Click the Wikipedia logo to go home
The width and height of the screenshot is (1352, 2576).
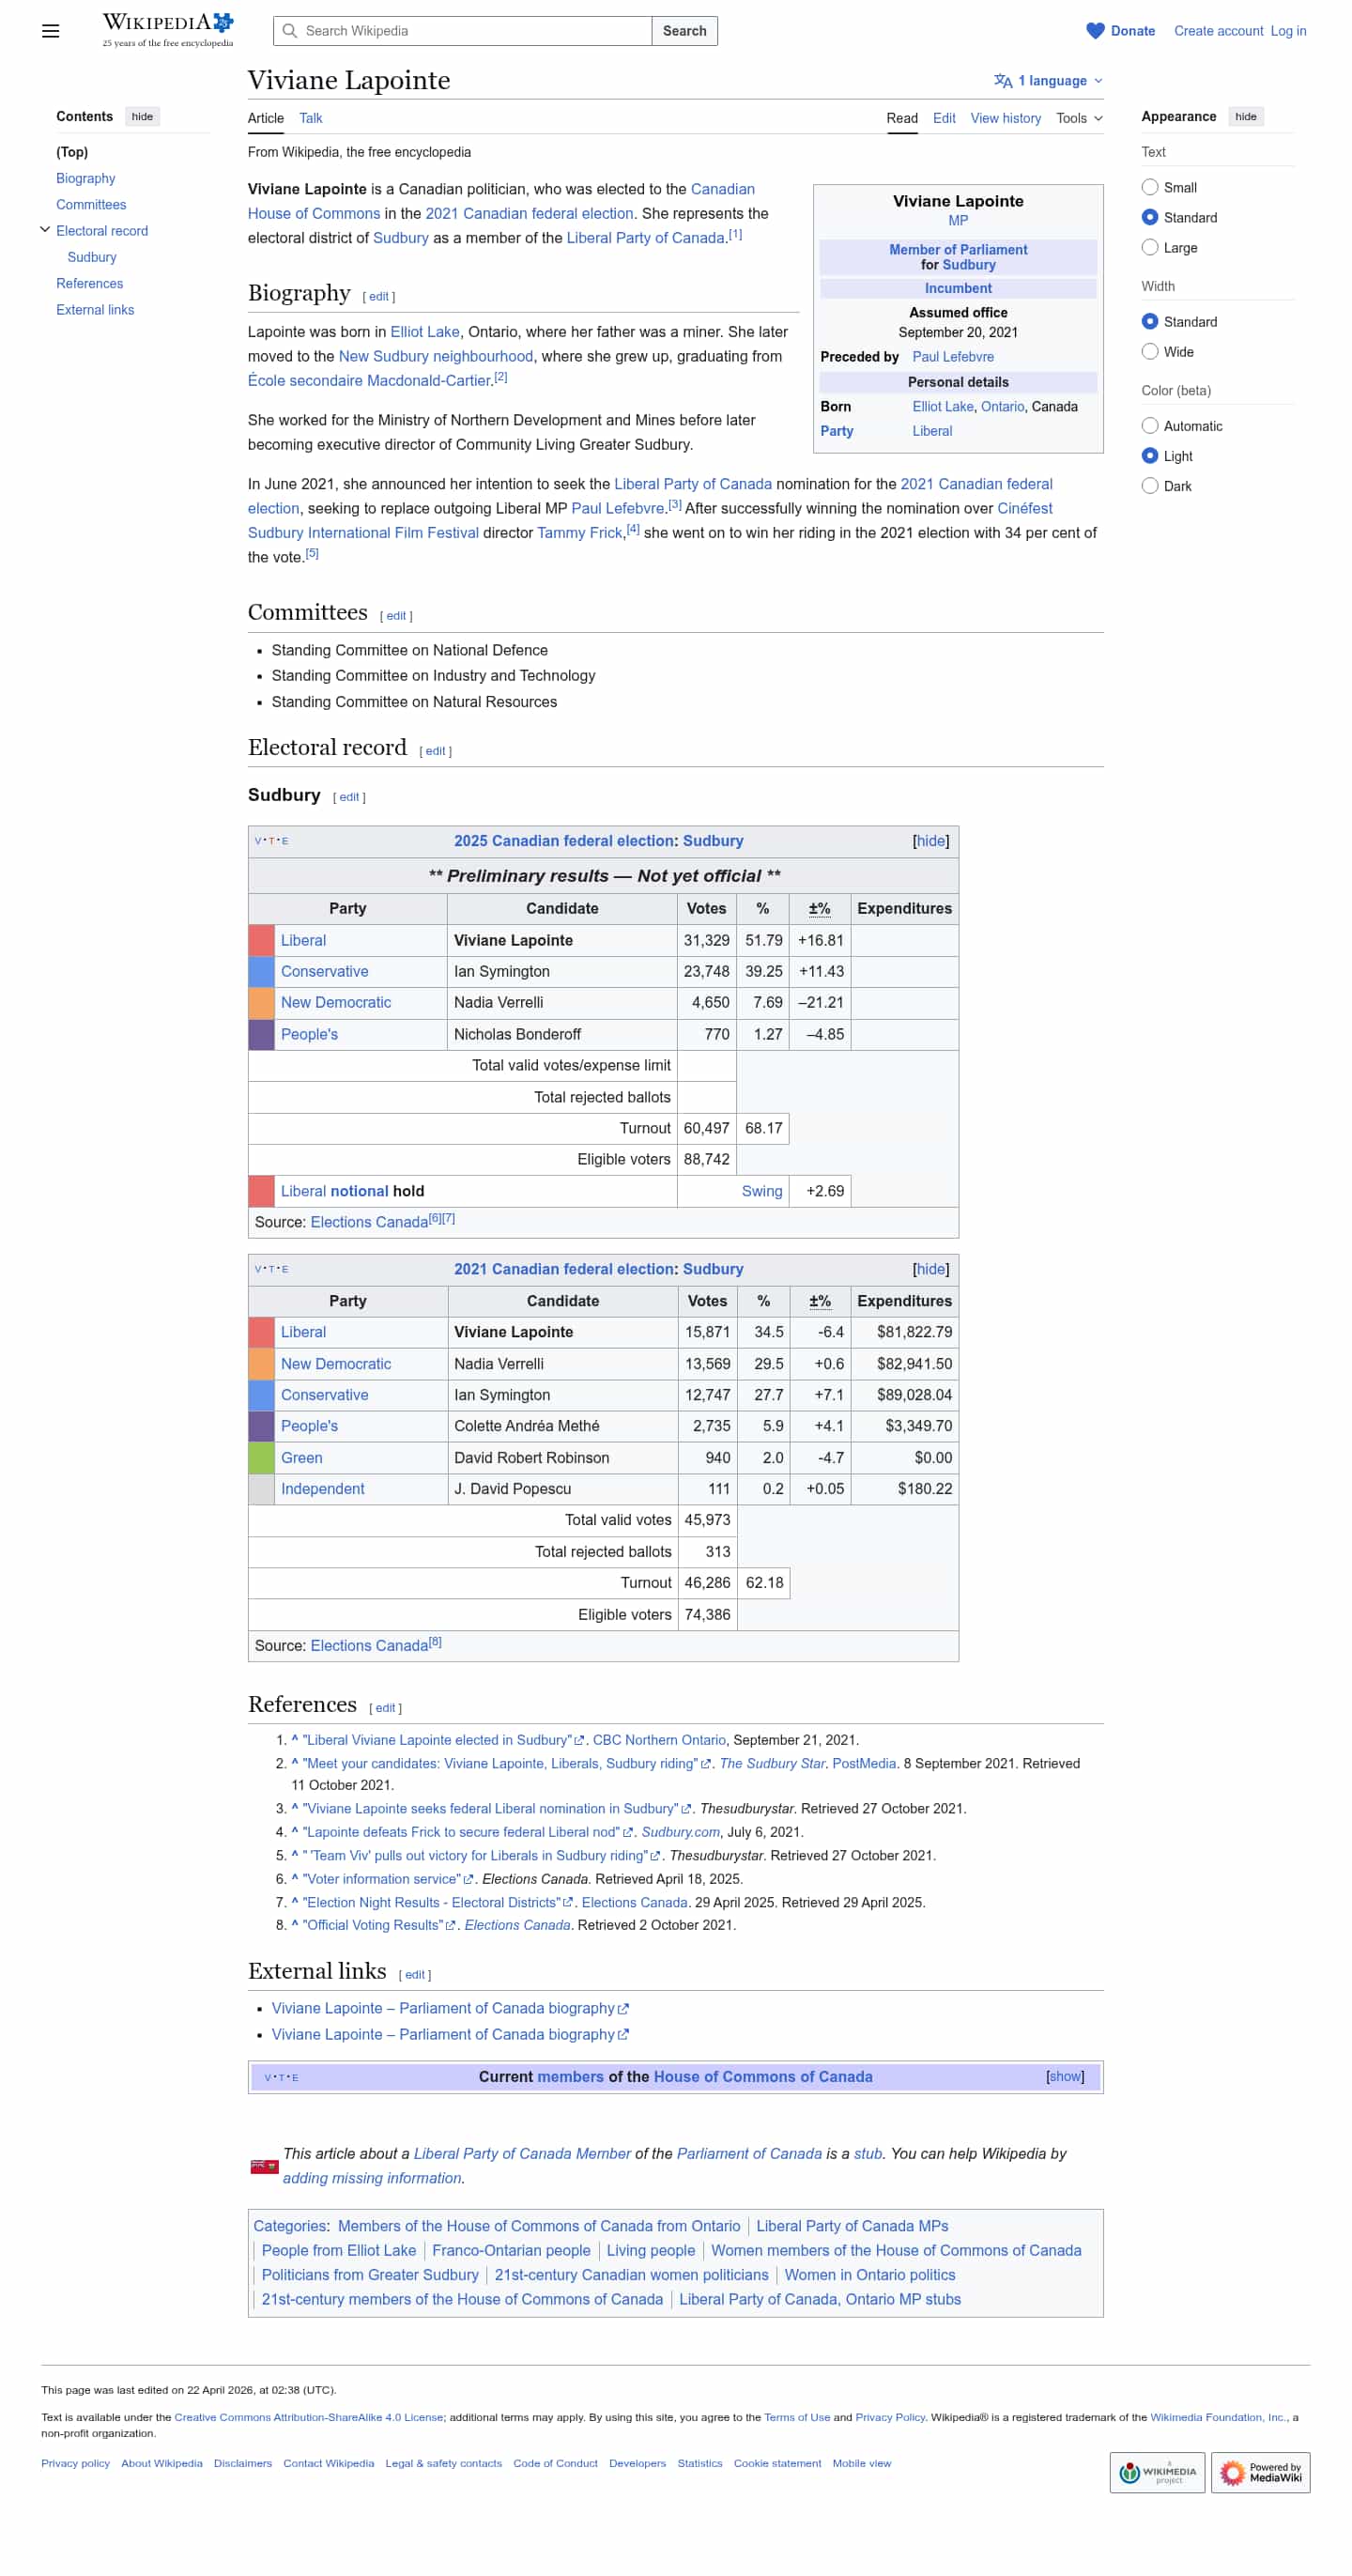click(x=167, y=30)
